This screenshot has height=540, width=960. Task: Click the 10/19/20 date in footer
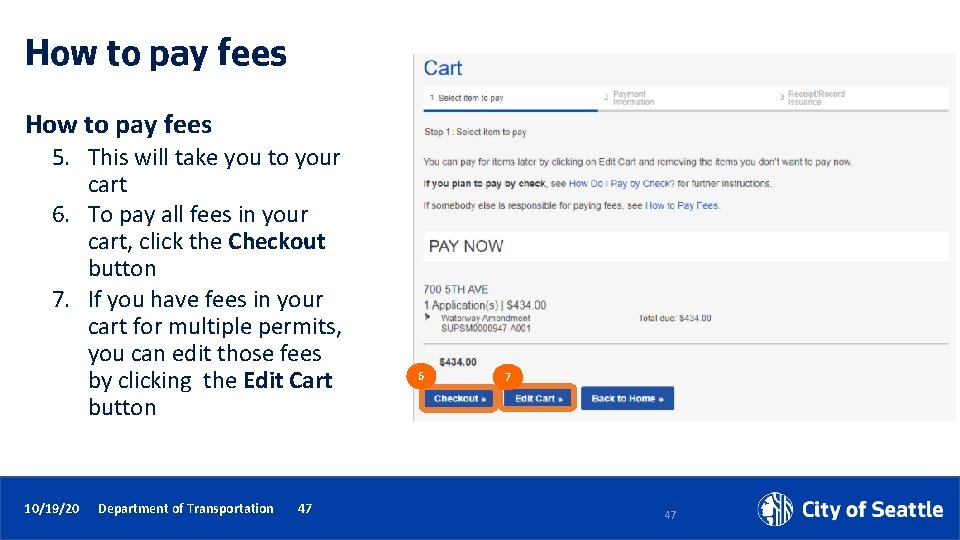pos(52,509)
